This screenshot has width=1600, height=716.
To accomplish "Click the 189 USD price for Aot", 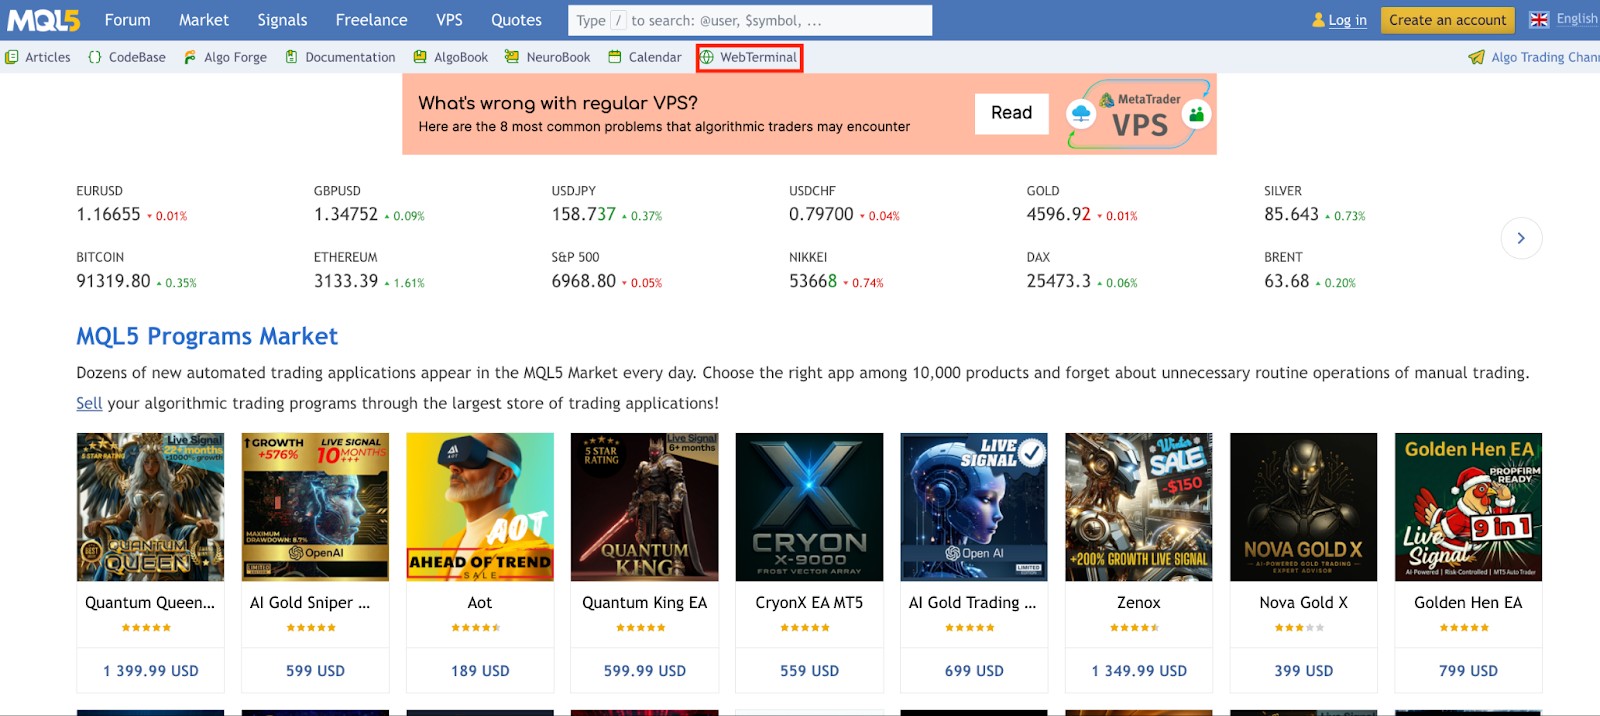I will (480, 671).
